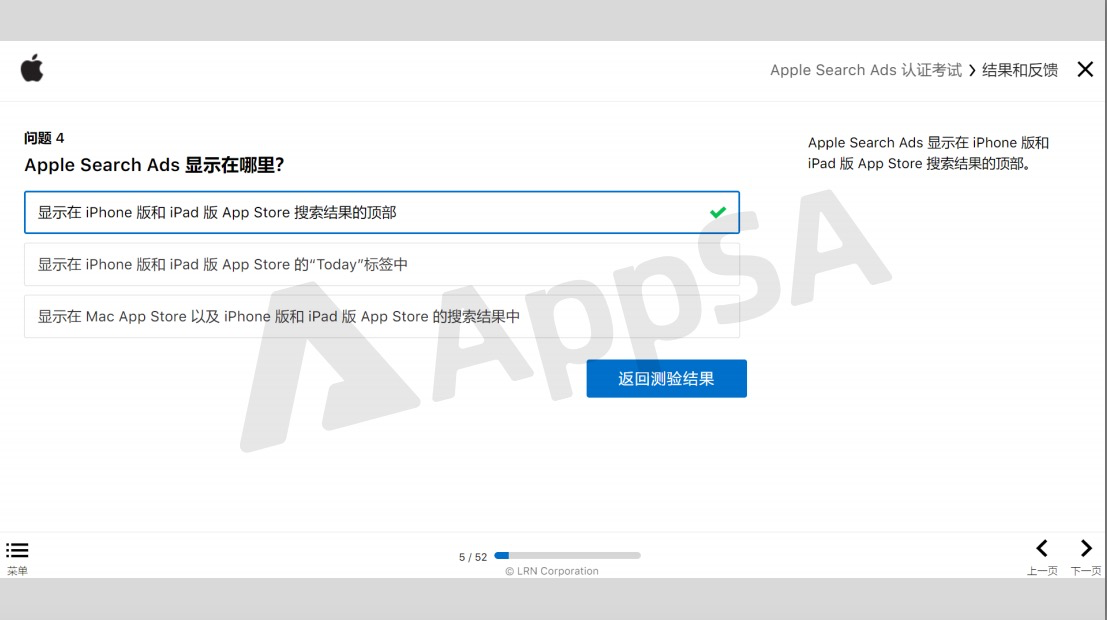Viewport: 1107px width, 620px height.
Task: Click the green checkmark on correct answer
Action: coord(718,213)
